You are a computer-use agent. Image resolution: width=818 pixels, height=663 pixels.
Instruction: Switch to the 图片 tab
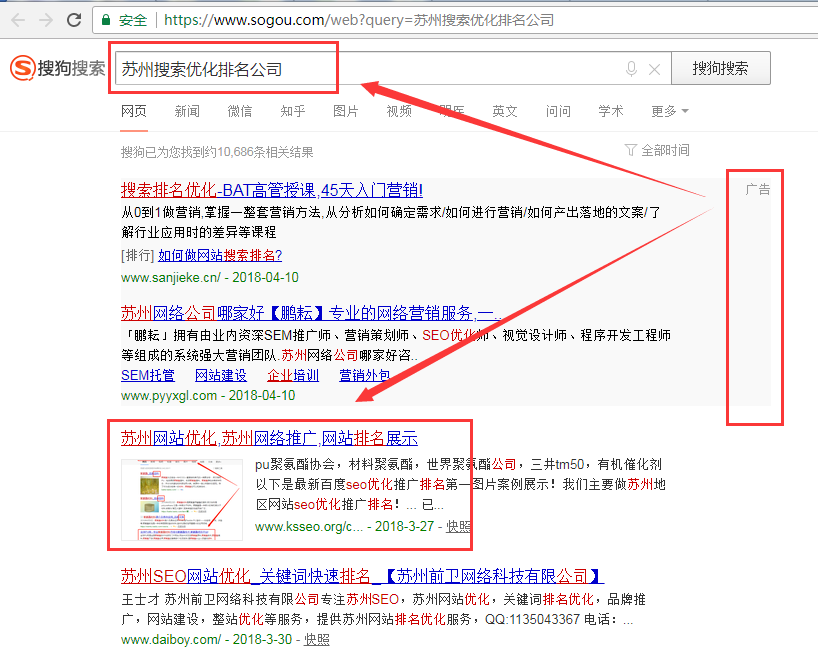pos(346,111)
